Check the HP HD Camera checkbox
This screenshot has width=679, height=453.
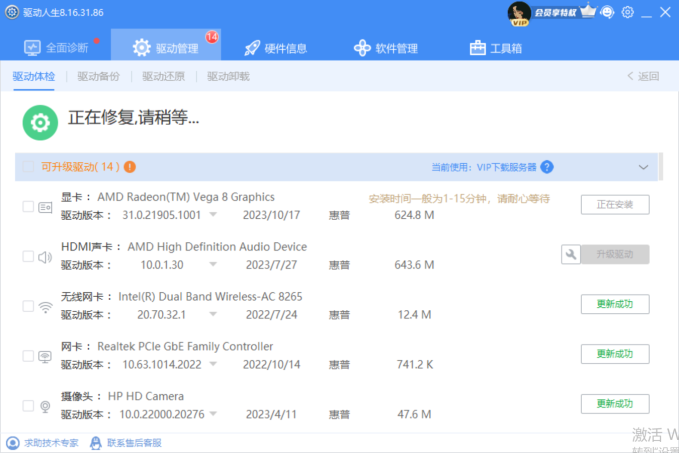[28, 406]
